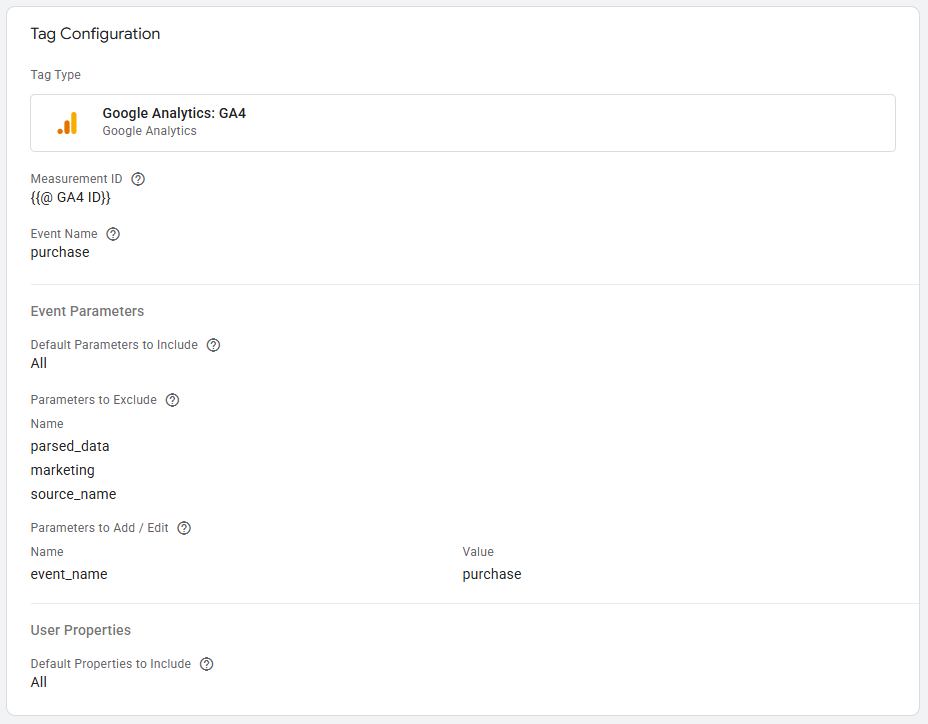Show help for Parameters to Exclude
The width and height of the screenshot is (928, 724).
(x=172, y=400)
